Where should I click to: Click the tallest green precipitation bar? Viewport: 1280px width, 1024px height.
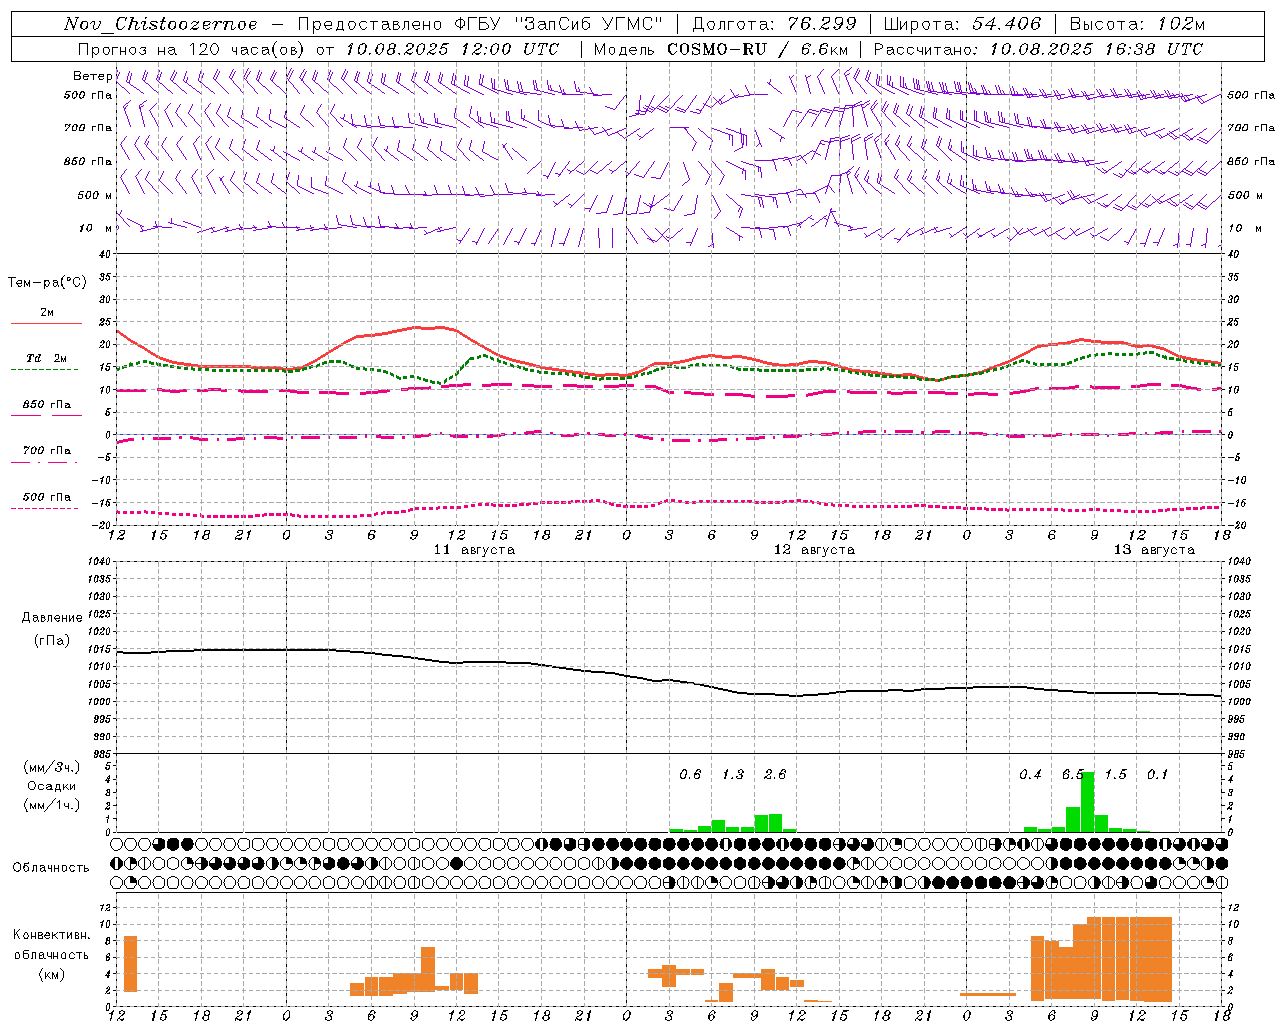coord(1087,802)
